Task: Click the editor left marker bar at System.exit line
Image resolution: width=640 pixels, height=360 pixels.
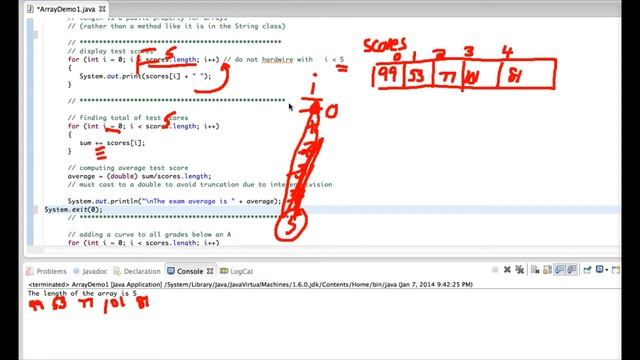Action: tap(36, 209)
